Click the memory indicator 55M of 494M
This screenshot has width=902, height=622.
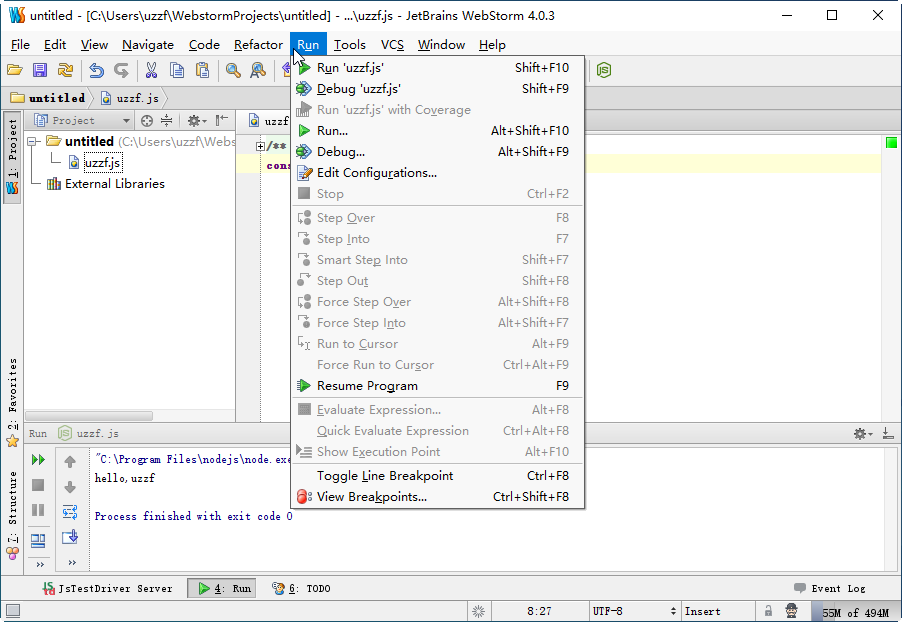point(855,613)
